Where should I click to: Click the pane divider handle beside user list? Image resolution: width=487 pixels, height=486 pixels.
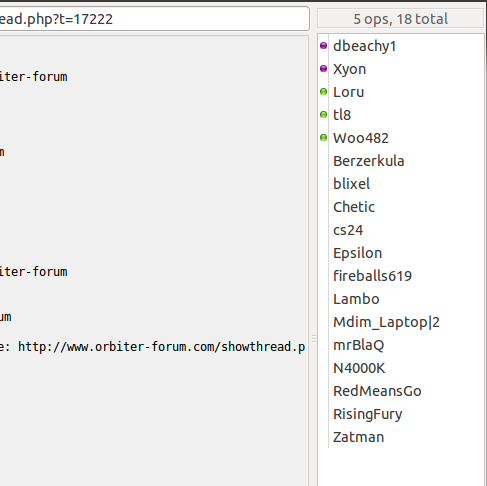(x=314, y=339)
